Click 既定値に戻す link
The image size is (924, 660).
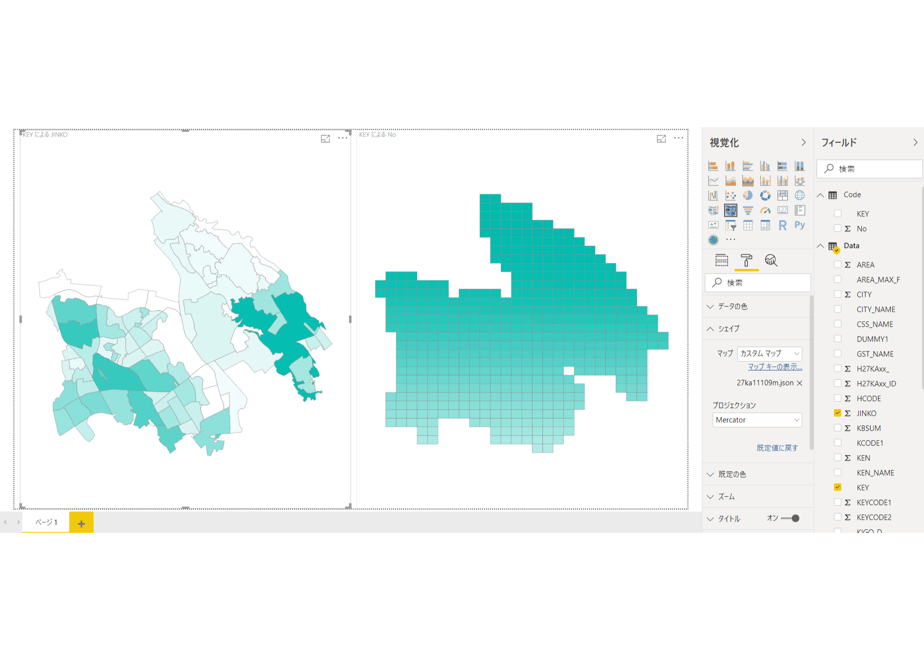coord(777,448)
